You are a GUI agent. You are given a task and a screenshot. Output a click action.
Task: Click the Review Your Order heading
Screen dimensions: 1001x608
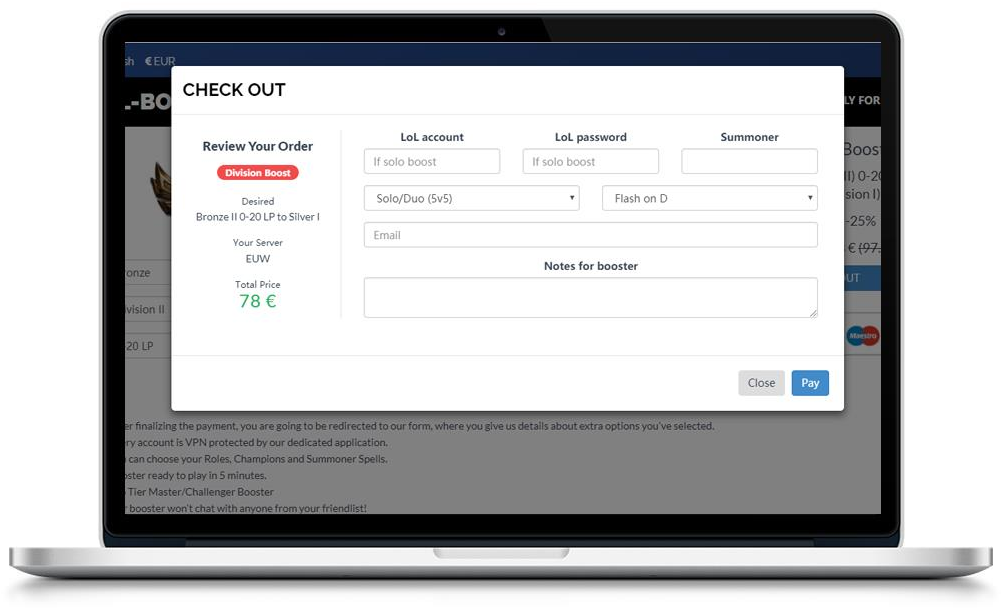[x=257, y=146]
